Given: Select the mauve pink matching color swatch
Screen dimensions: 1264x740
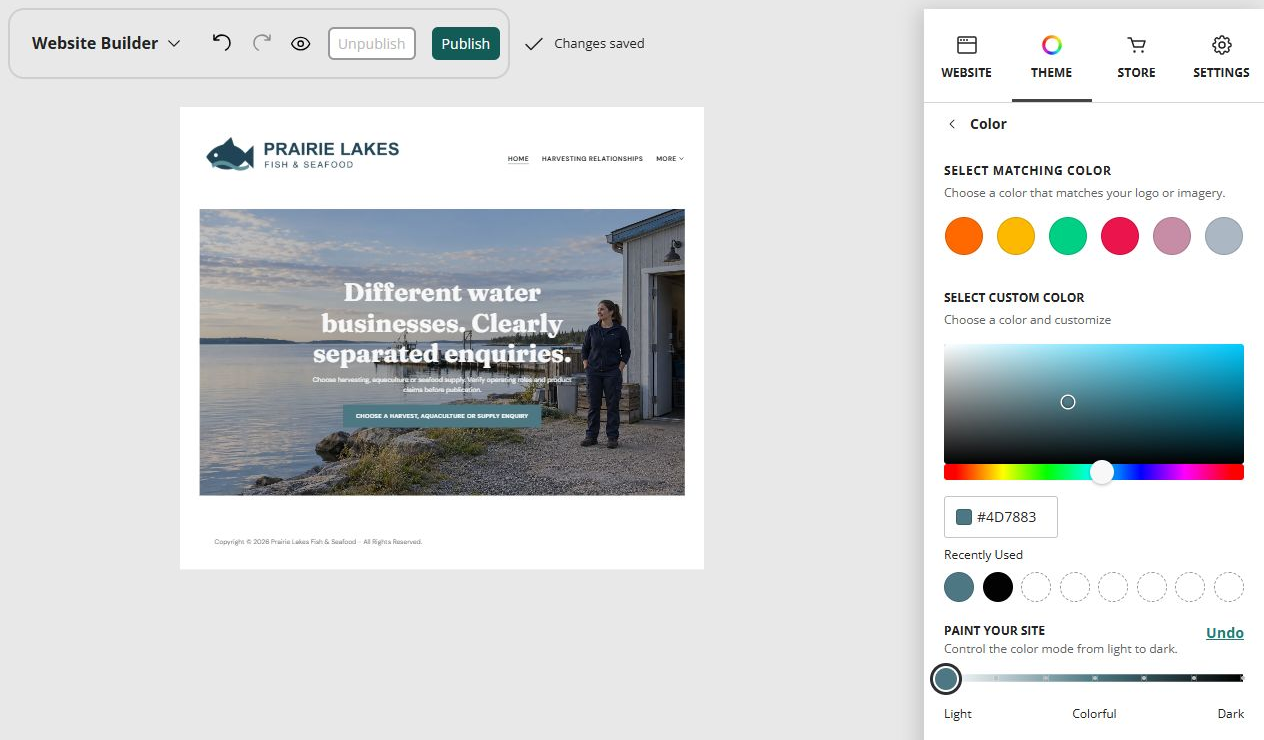Looking at the screenshot, I should pos(1172,236).
